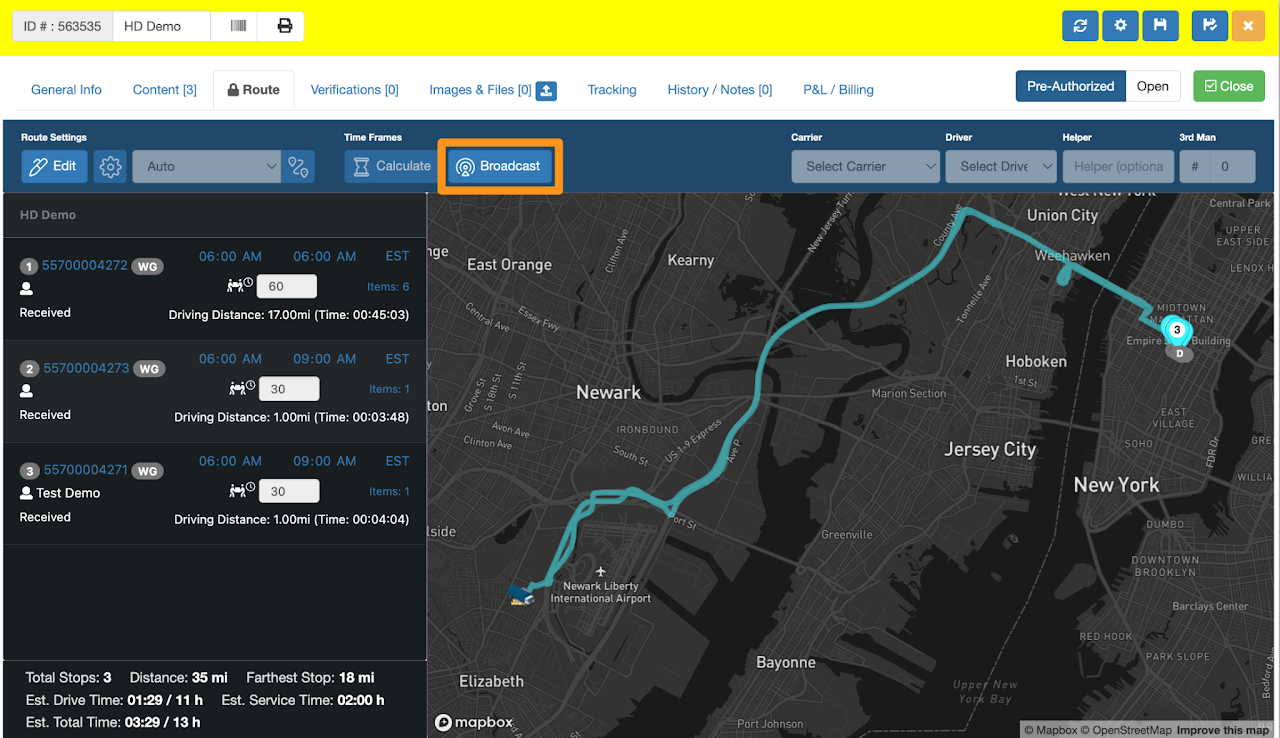This screenshot has height=738, width=1280.
Task: Go to the Tracking tab
Action: [612, 90]
